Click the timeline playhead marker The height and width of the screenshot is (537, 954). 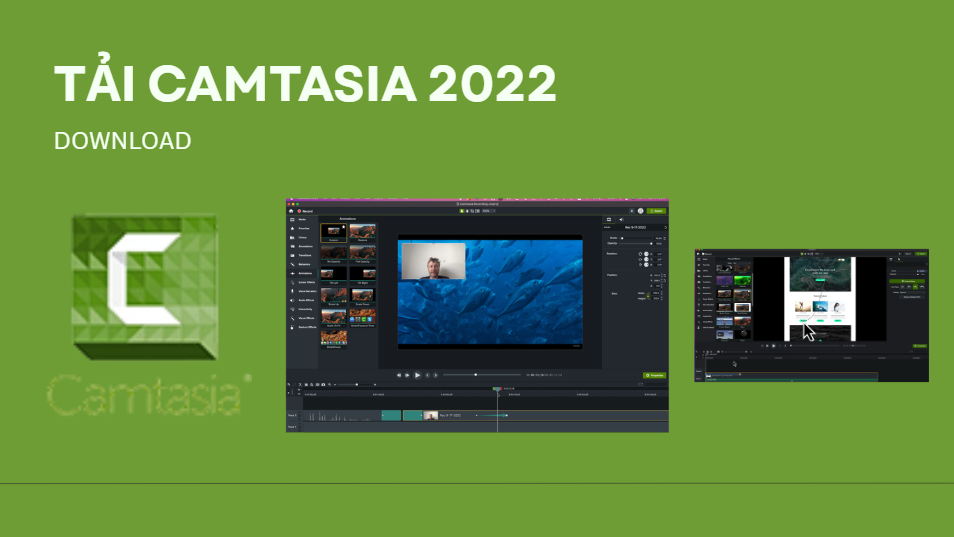coord(497,389)
